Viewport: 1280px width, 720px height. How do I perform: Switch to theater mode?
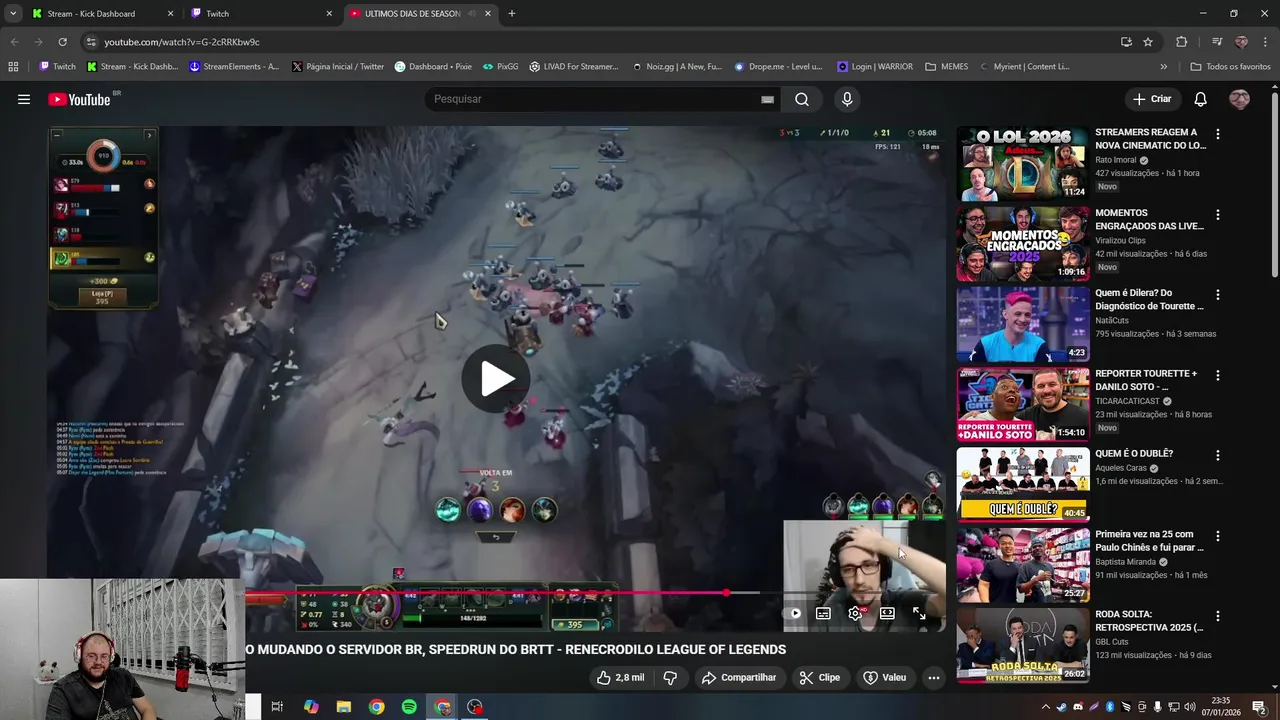click(x=887, y=613)
